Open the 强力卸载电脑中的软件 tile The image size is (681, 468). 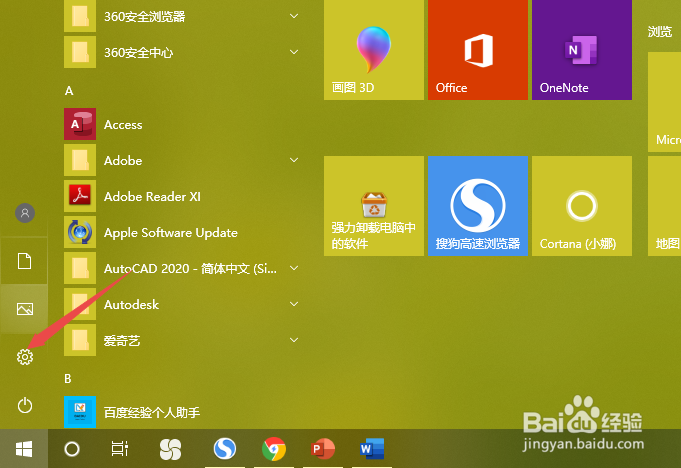374,206
